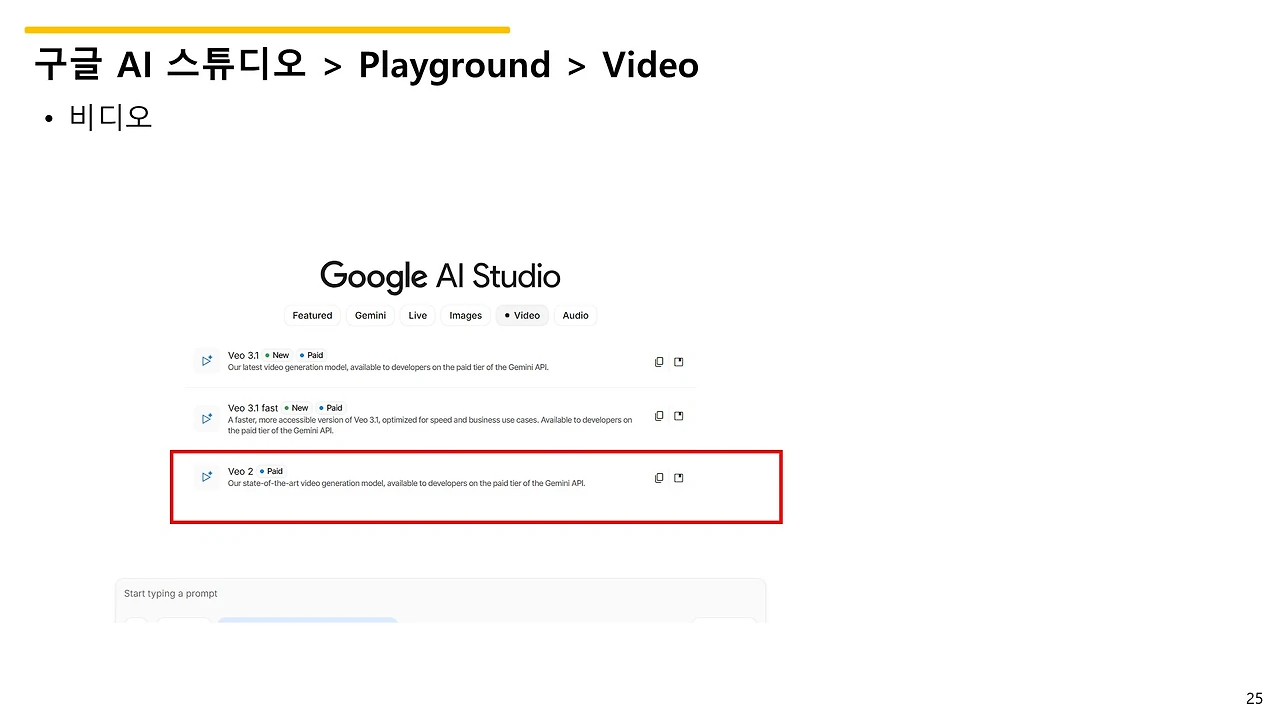Click the New badge beside Veo 3.1
1280x720 pixels.
[x=277, y=355]
